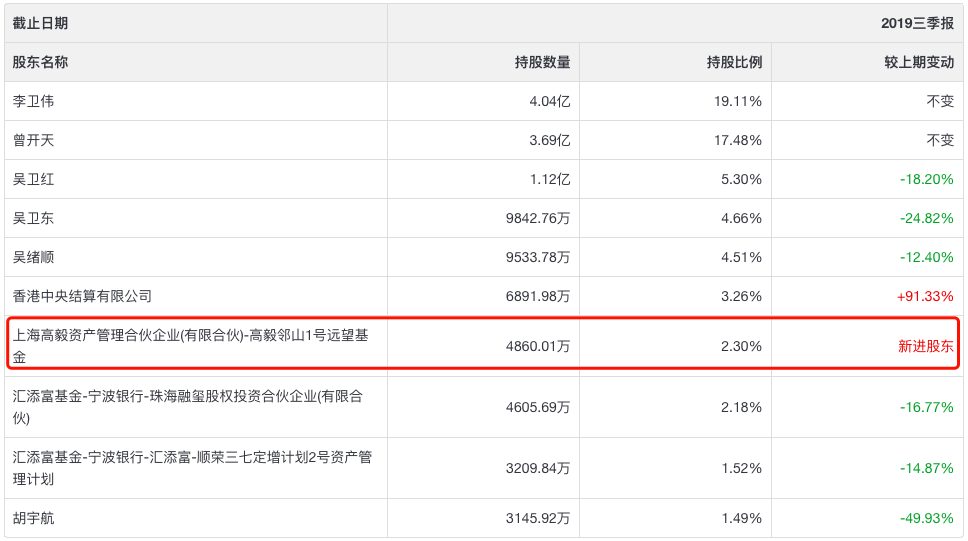Image resolution: width=968 pixels, height=541 pixels.
Task: Click the +91.33% change value
Action: pos(925,296)
